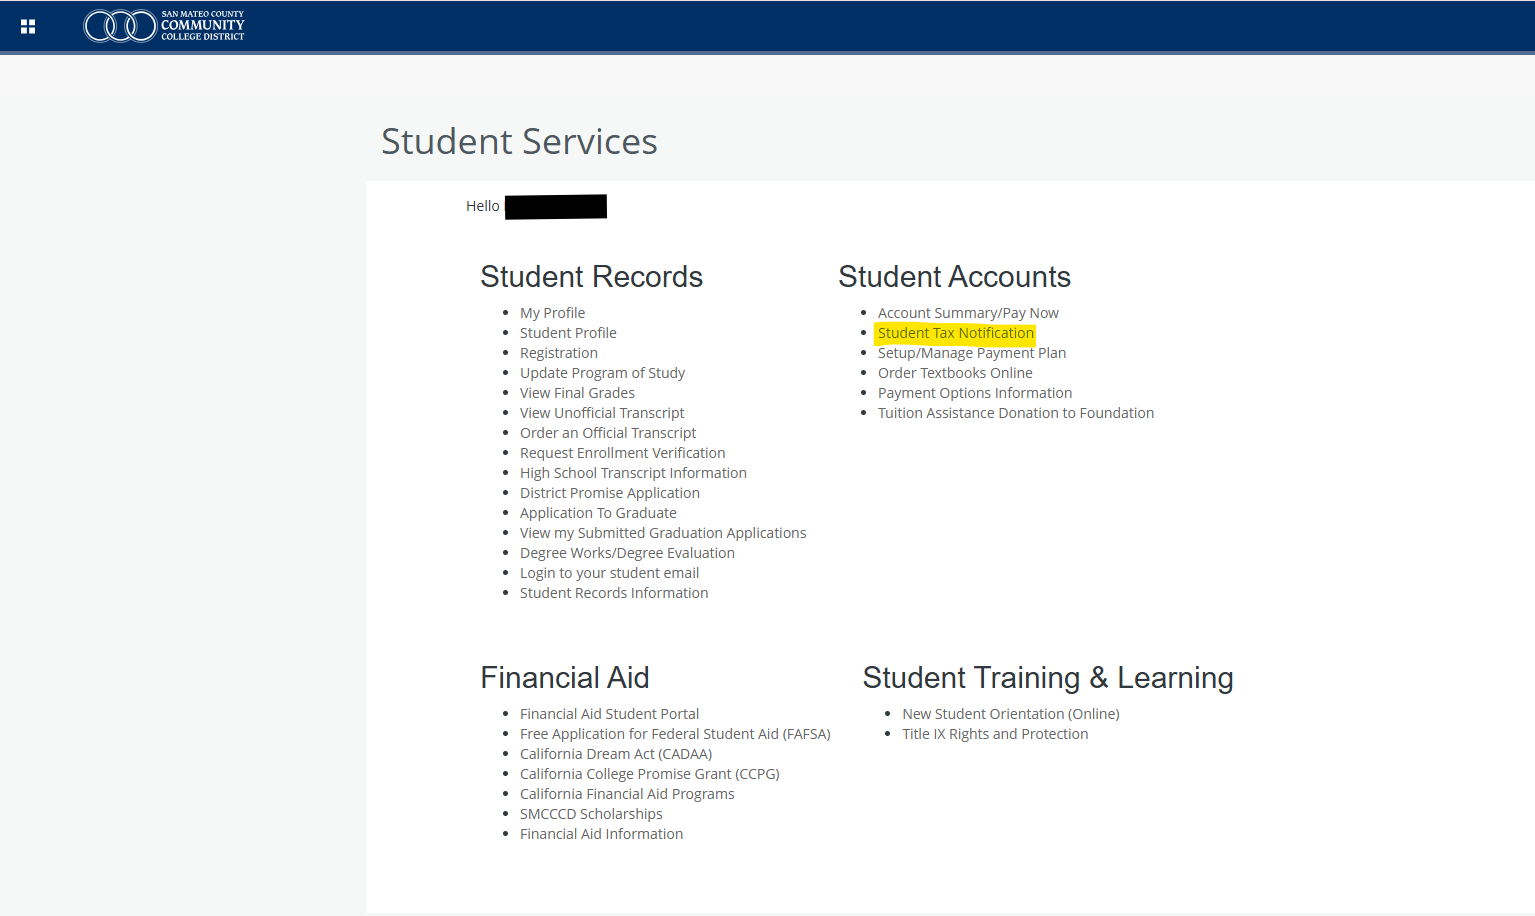This screenshot has width=1535, height=916.
Task: Open View Final Grades
Action: click(577, 393)
